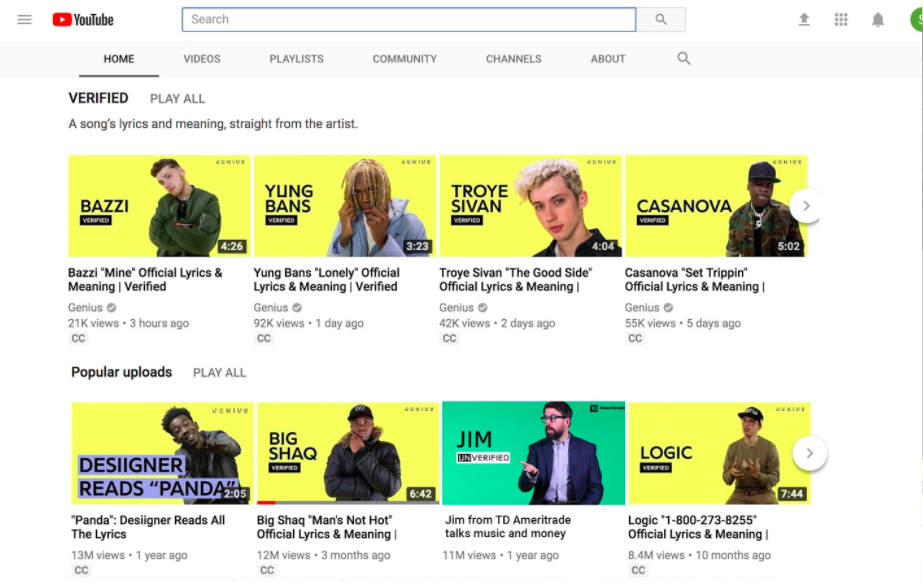Click the CC badge under Casanova video
The width and height of the screenshot is (923, 584).
(x=635, y=339)
